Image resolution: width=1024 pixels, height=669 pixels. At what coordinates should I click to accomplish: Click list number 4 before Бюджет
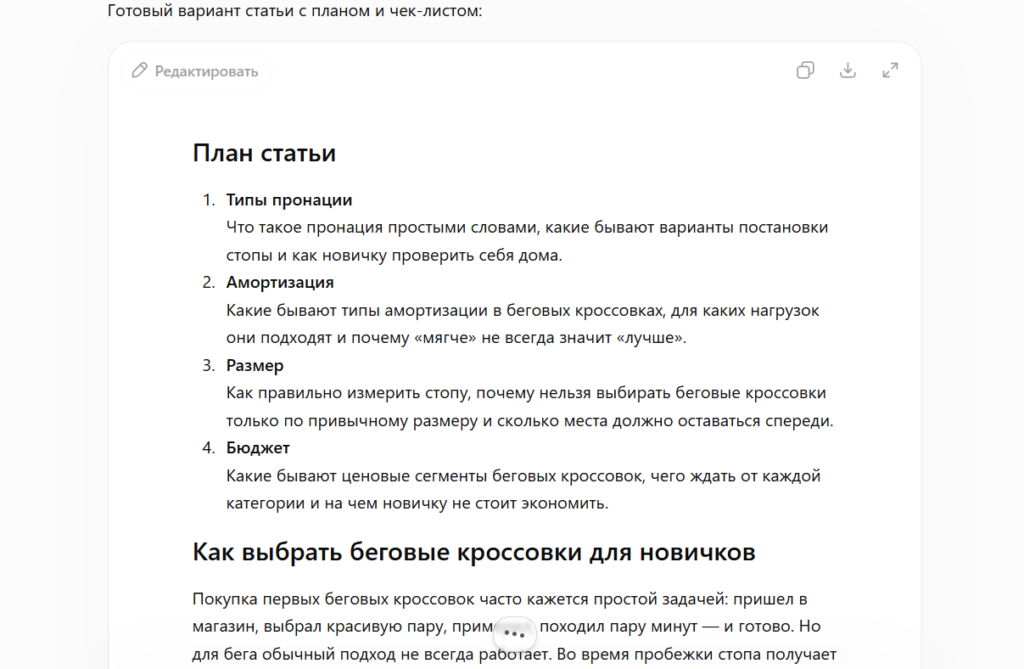point(208,448)
